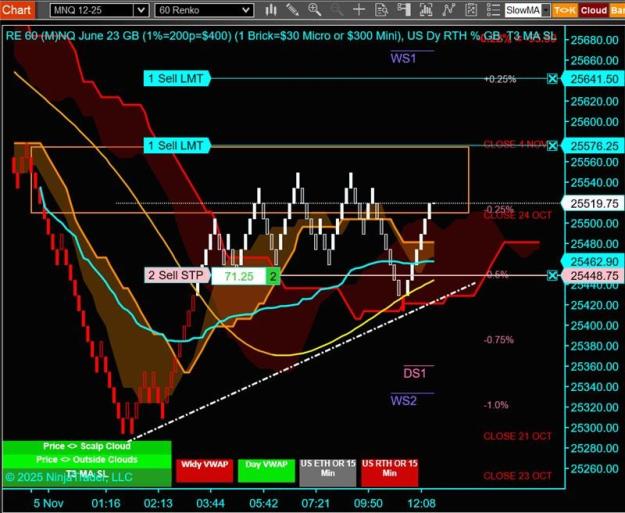Image resolution: width=625 pixels, height=513 pixels.
Task: Select the 2 Sell STP order flag
Action: [177, 275]
